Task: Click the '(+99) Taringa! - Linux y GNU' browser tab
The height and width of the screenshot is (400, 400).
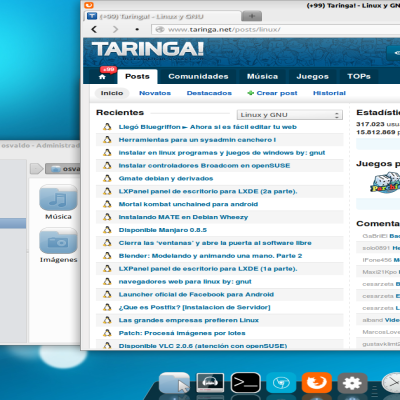Action: point(163,16)
